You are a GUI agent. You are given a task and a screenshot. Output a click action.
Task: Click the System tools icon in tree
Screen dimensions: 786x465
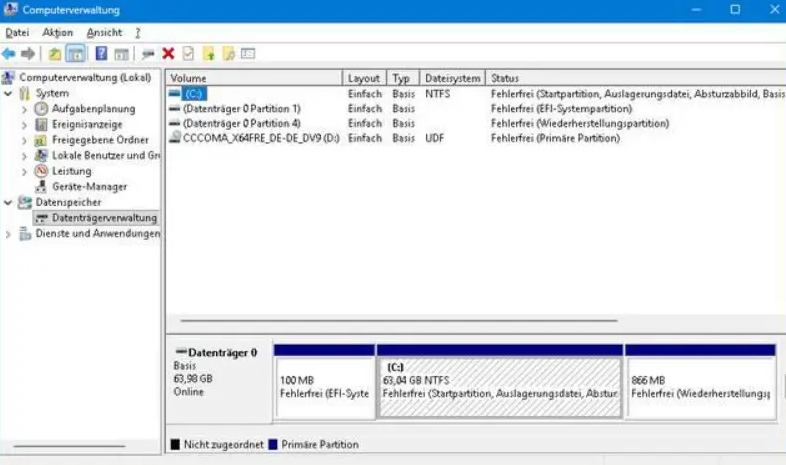coord(25,93)
